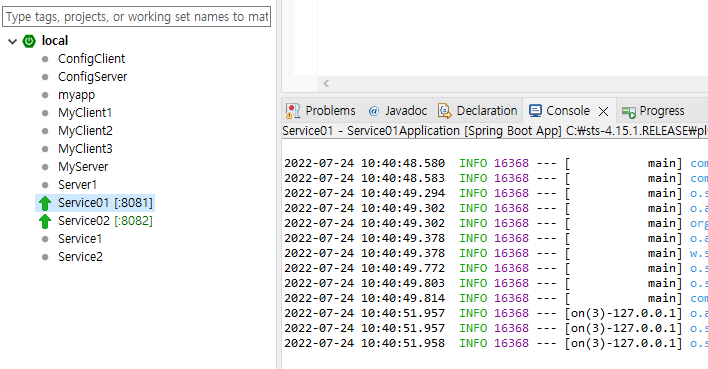
Task: Click the stopped status dot next to myapp
Action: click(45, 95)
